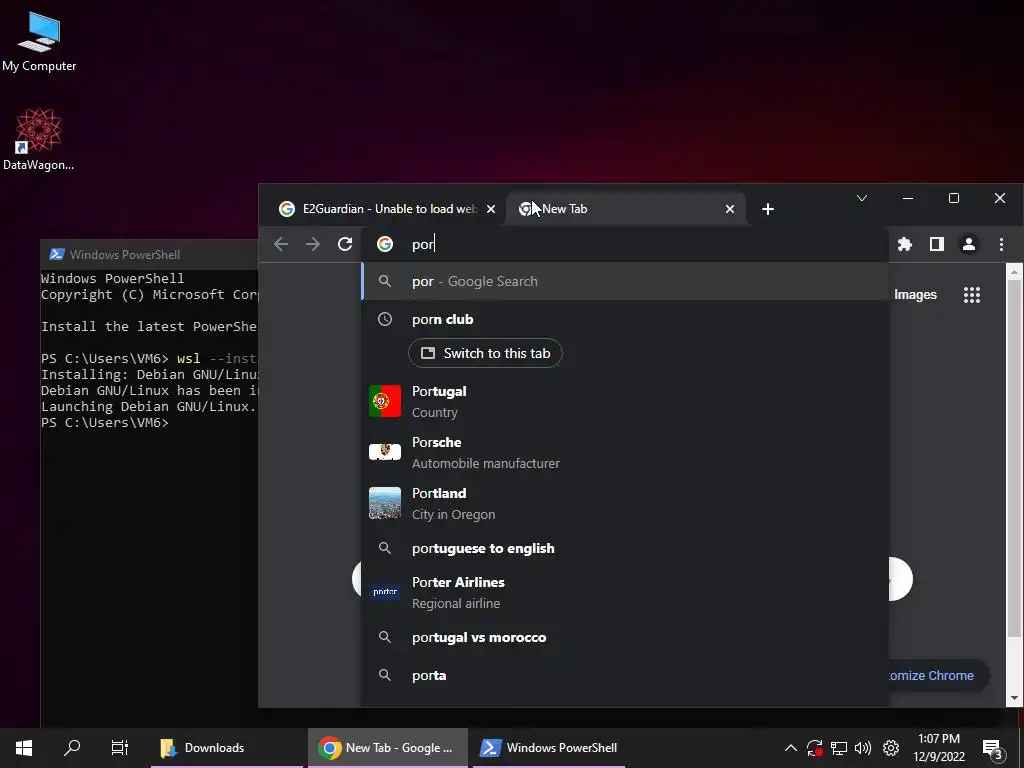Click the Customize Chrome button
Viewport: 1024px width, 768px height.
pos(938,675)
